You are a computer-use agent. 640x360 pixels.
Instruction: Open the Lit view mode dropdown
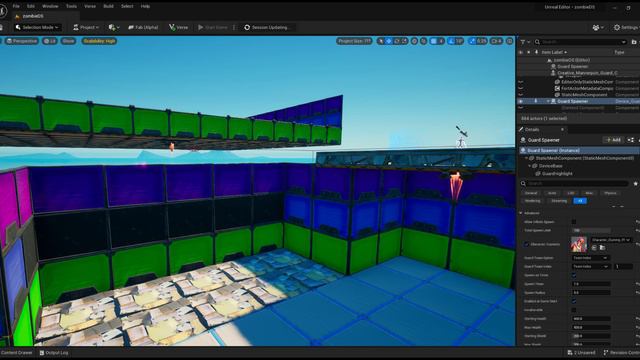click(x=50, y=41)
